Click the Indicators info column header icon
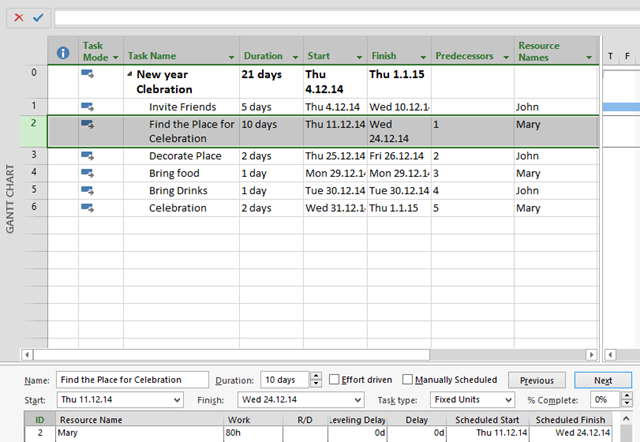The height and width of the screenshot is (442, 640). tap(63, 52)
